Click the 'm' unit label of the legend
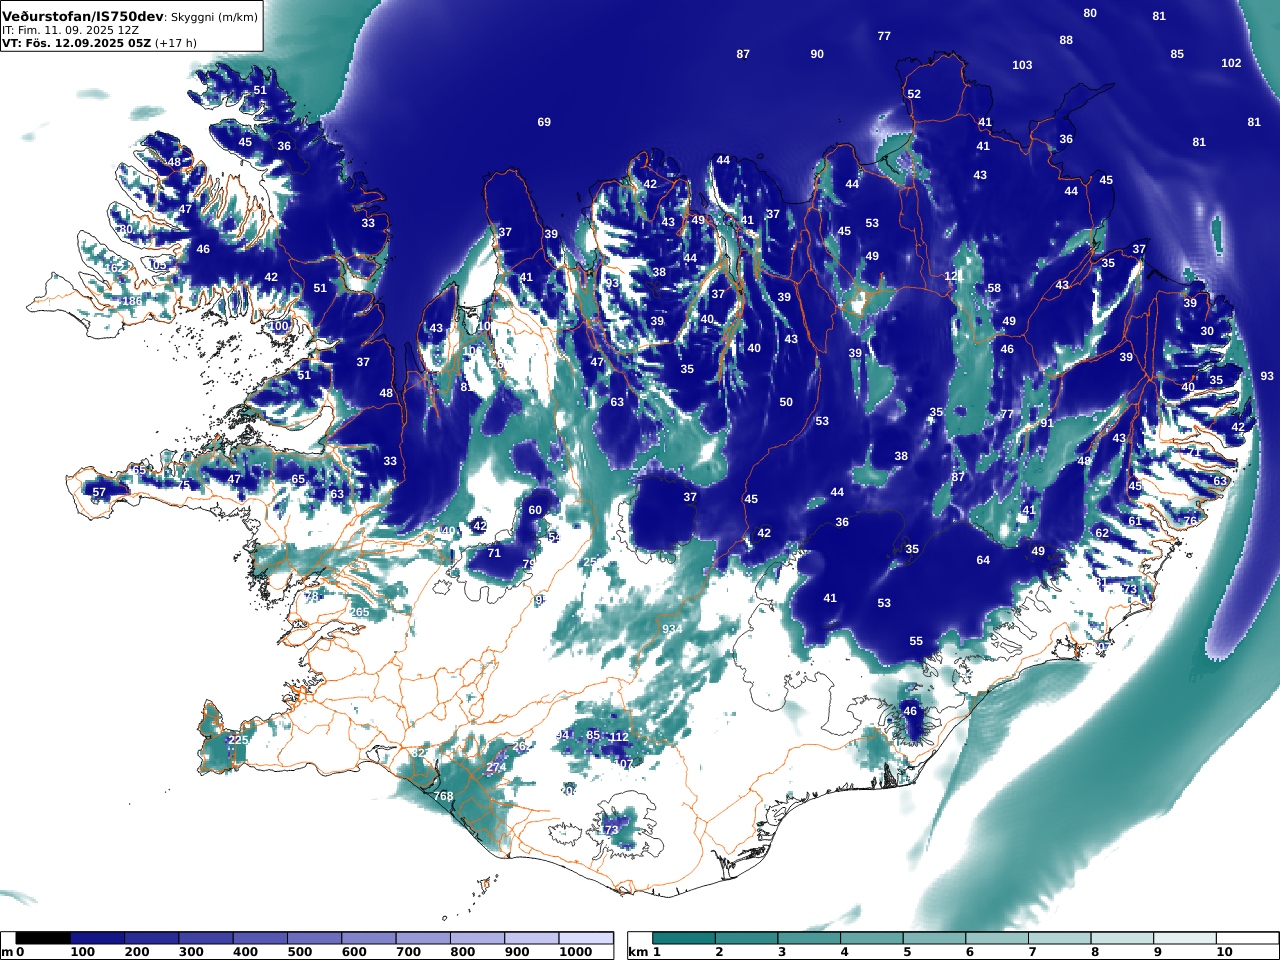 8,953
